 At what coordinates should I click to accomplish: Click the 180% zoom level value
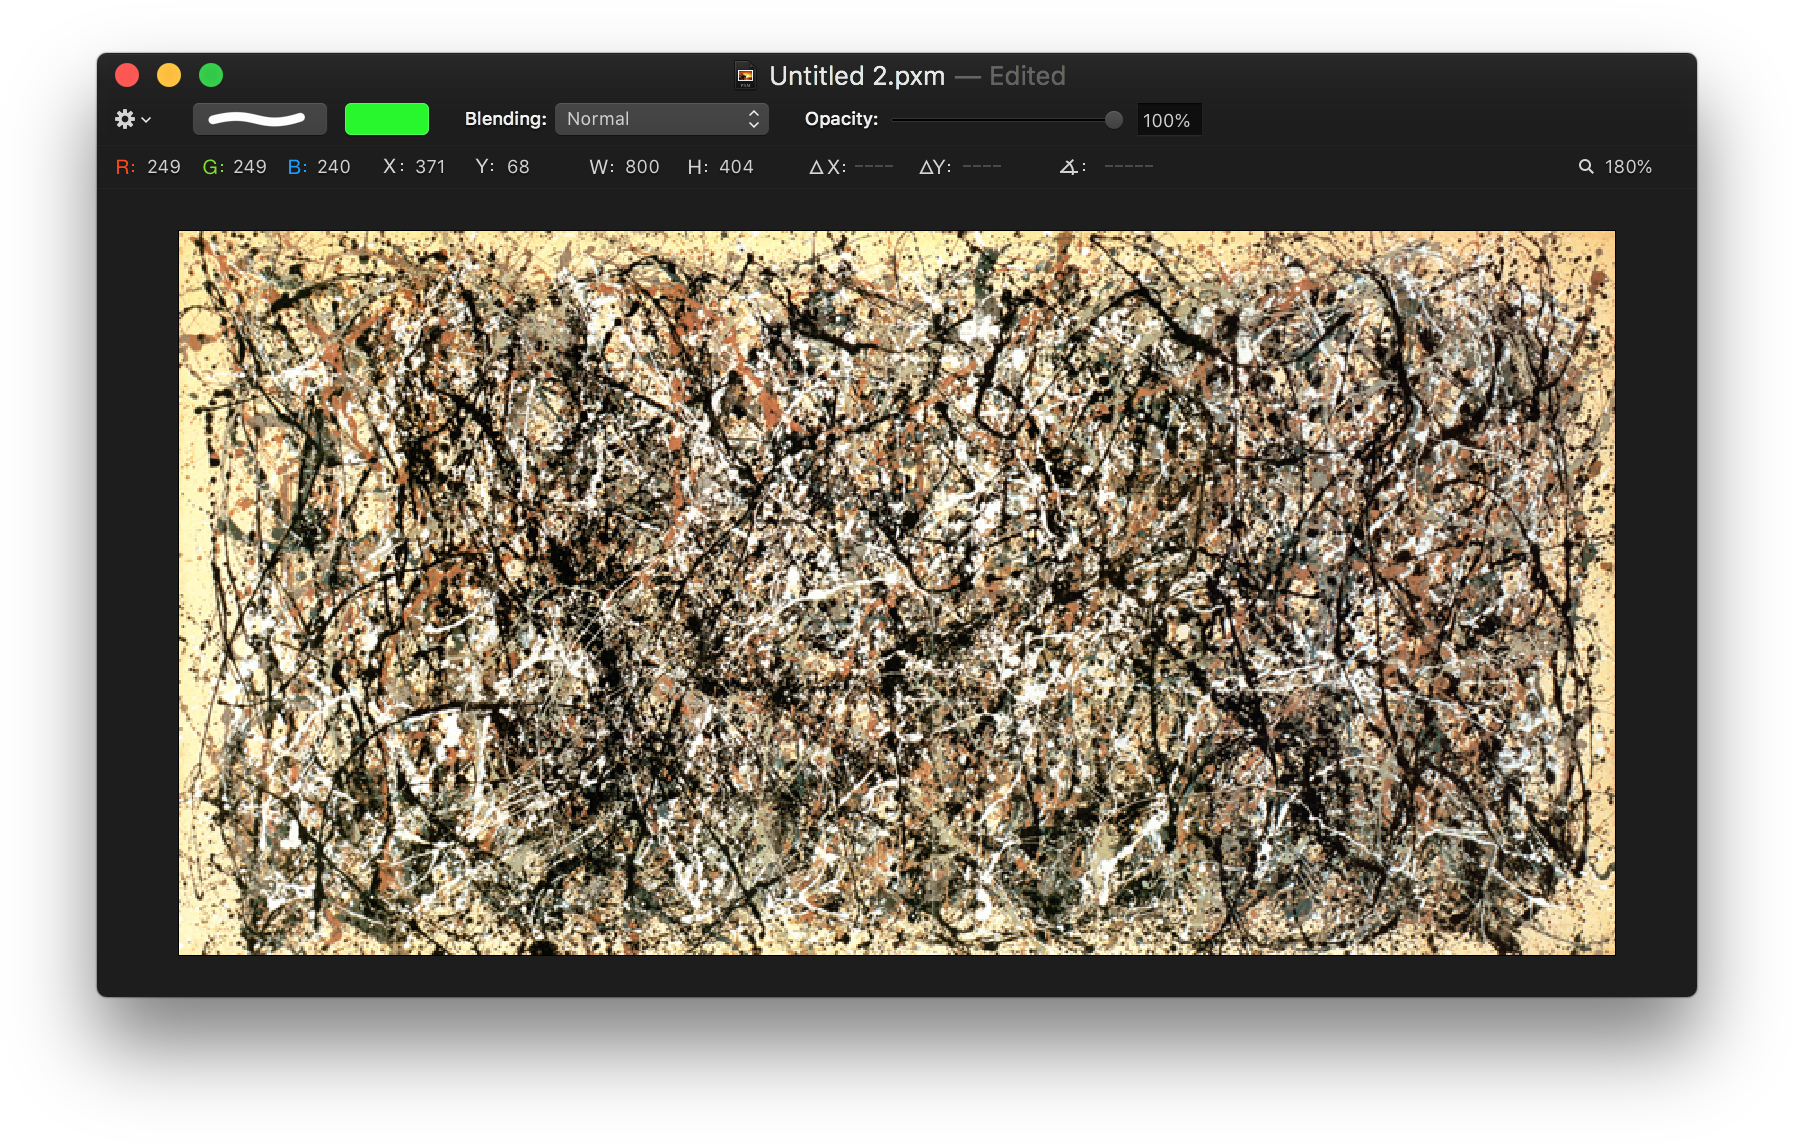tap(1630, 167)
